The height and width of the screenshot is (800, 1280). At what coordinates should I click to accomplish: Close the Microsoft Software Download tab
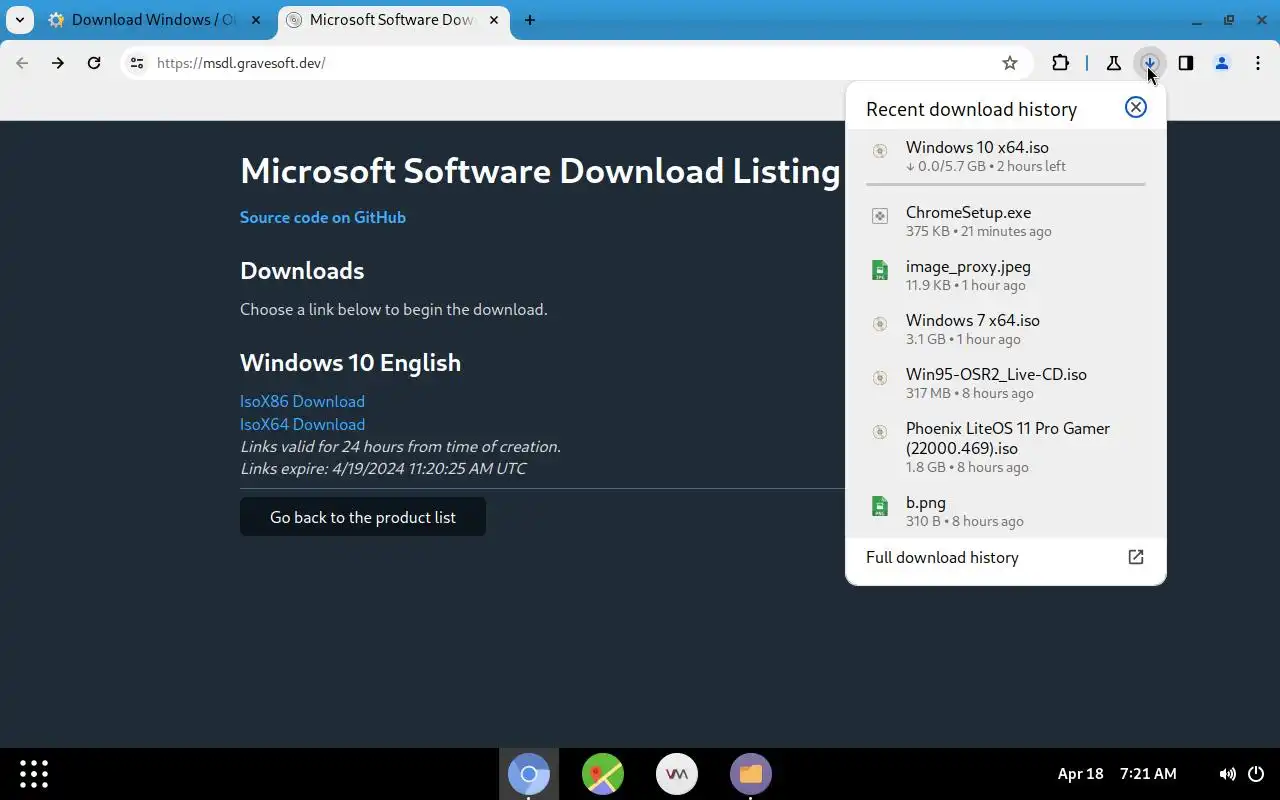494,20
